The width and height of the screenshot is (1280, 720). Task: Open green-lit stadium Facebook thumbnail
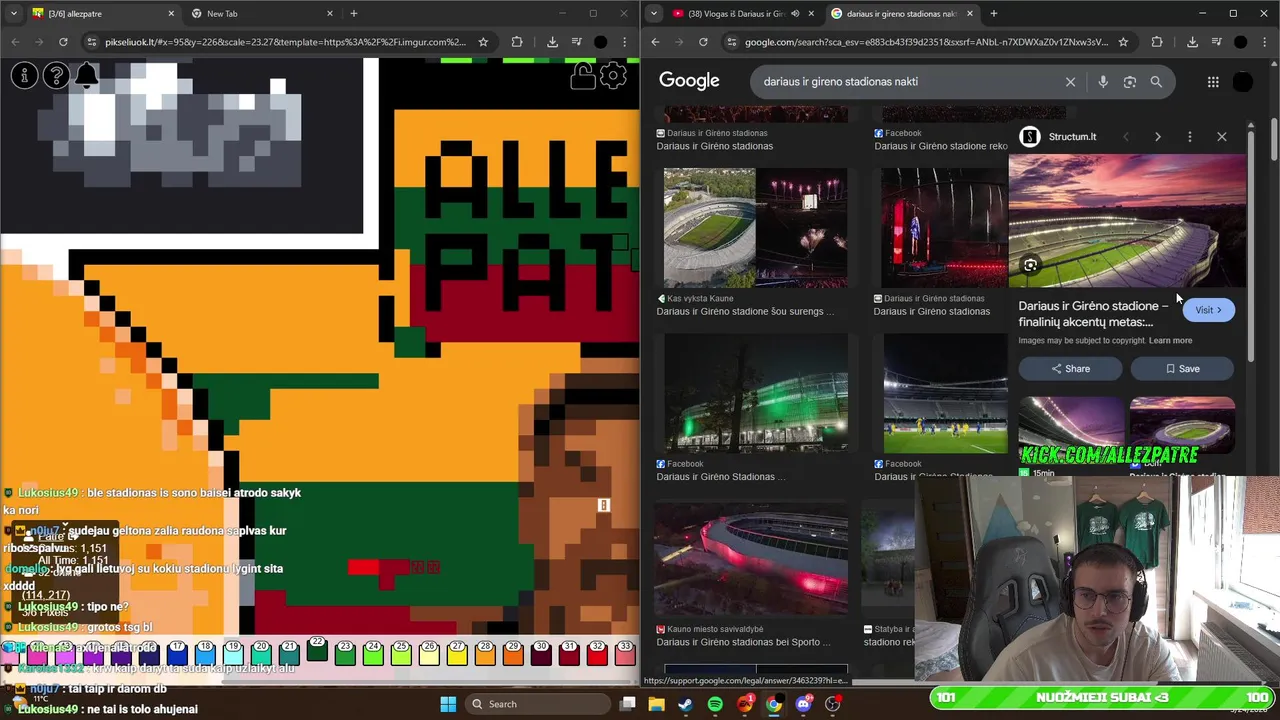point(755,393)
